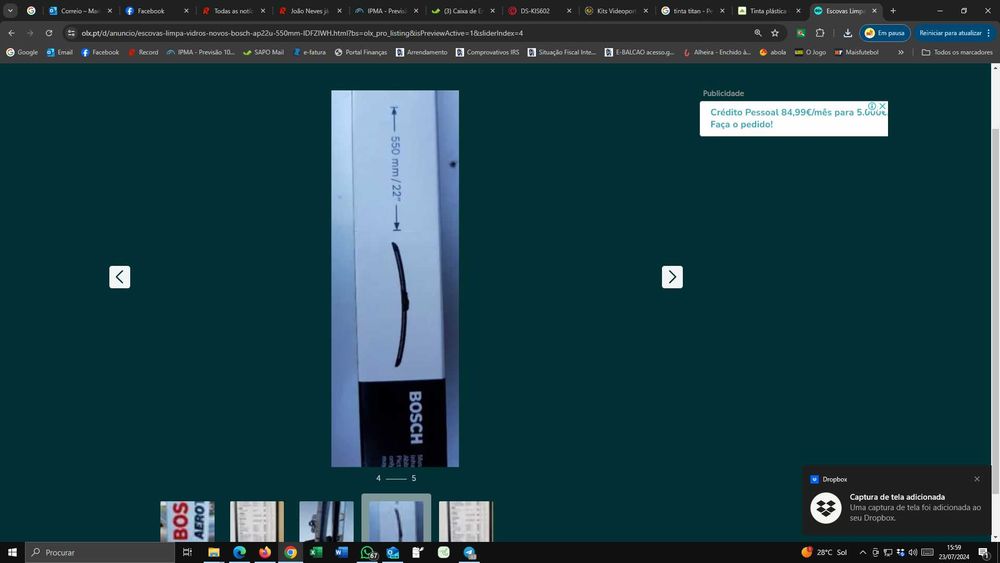Open the zoom indicator in address bar
Screen dimensions: 1000x563
click(x=758, y=33)
